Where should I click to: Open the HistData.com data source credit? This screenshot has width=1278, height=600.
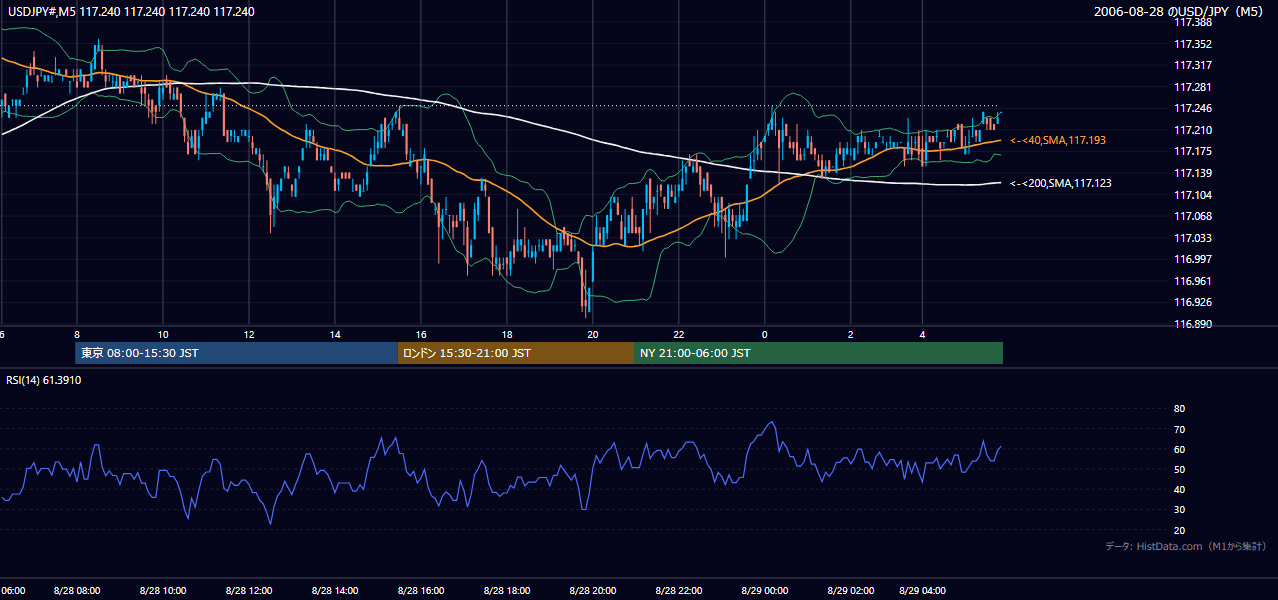(x=1185, y=546)
